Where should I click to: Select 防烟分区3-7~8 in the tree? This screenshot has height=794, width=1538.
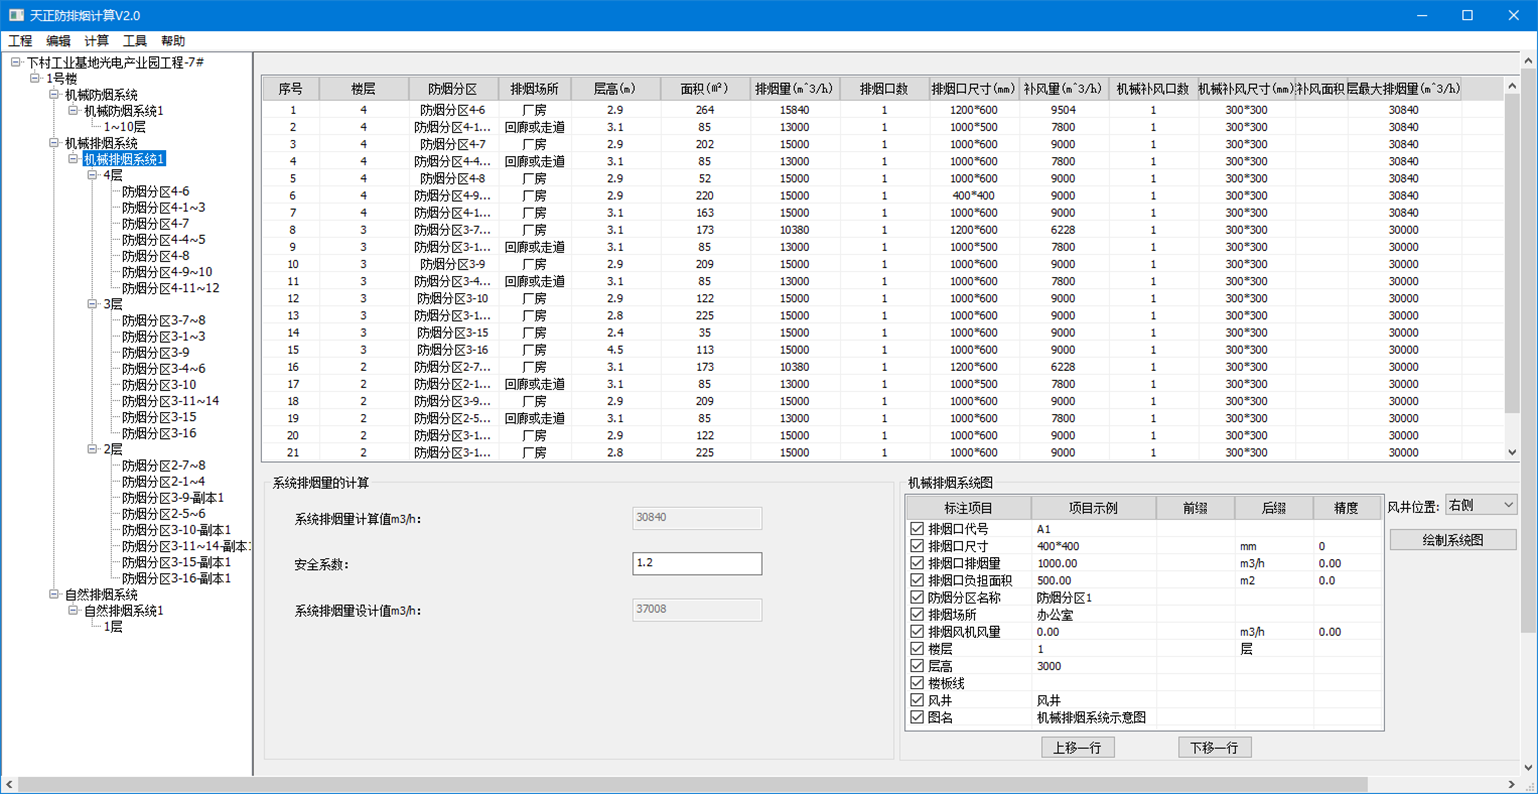(x=163, y=320)
